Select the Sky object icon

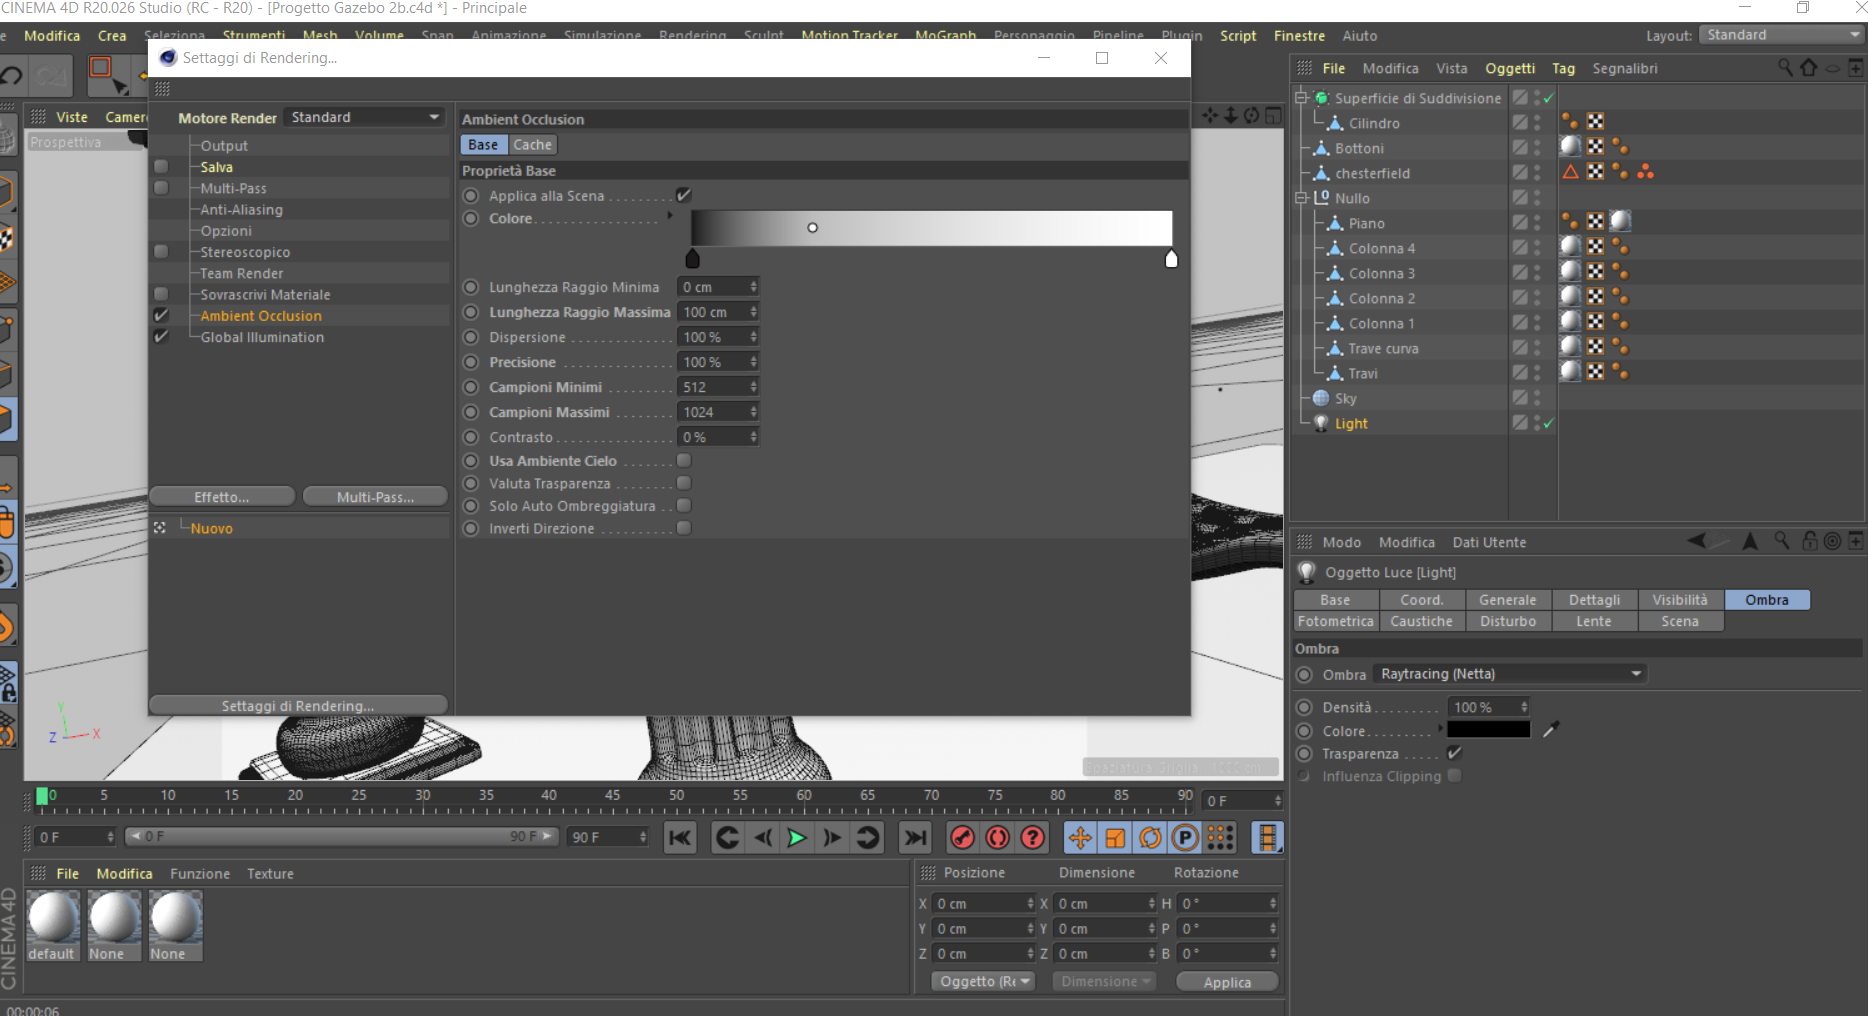pos(1321,398)
